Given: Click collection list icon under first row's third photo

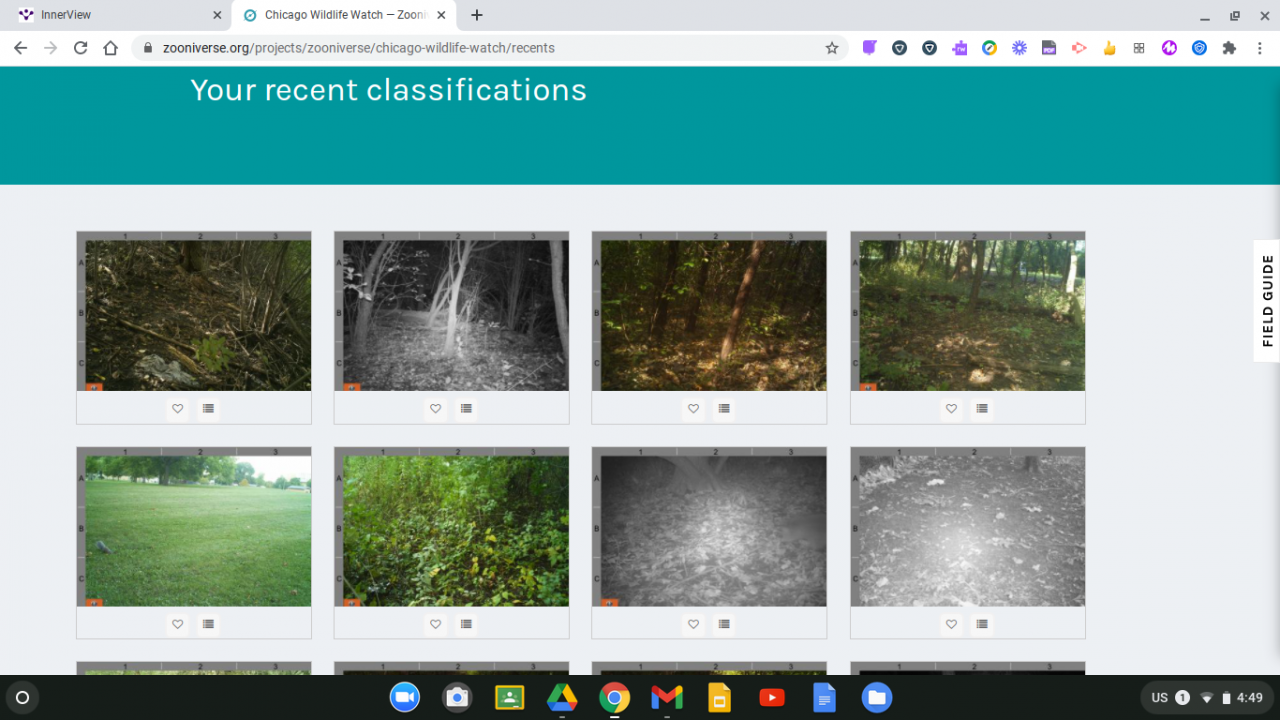Looking at the screenshot, I should click(724, 408).
